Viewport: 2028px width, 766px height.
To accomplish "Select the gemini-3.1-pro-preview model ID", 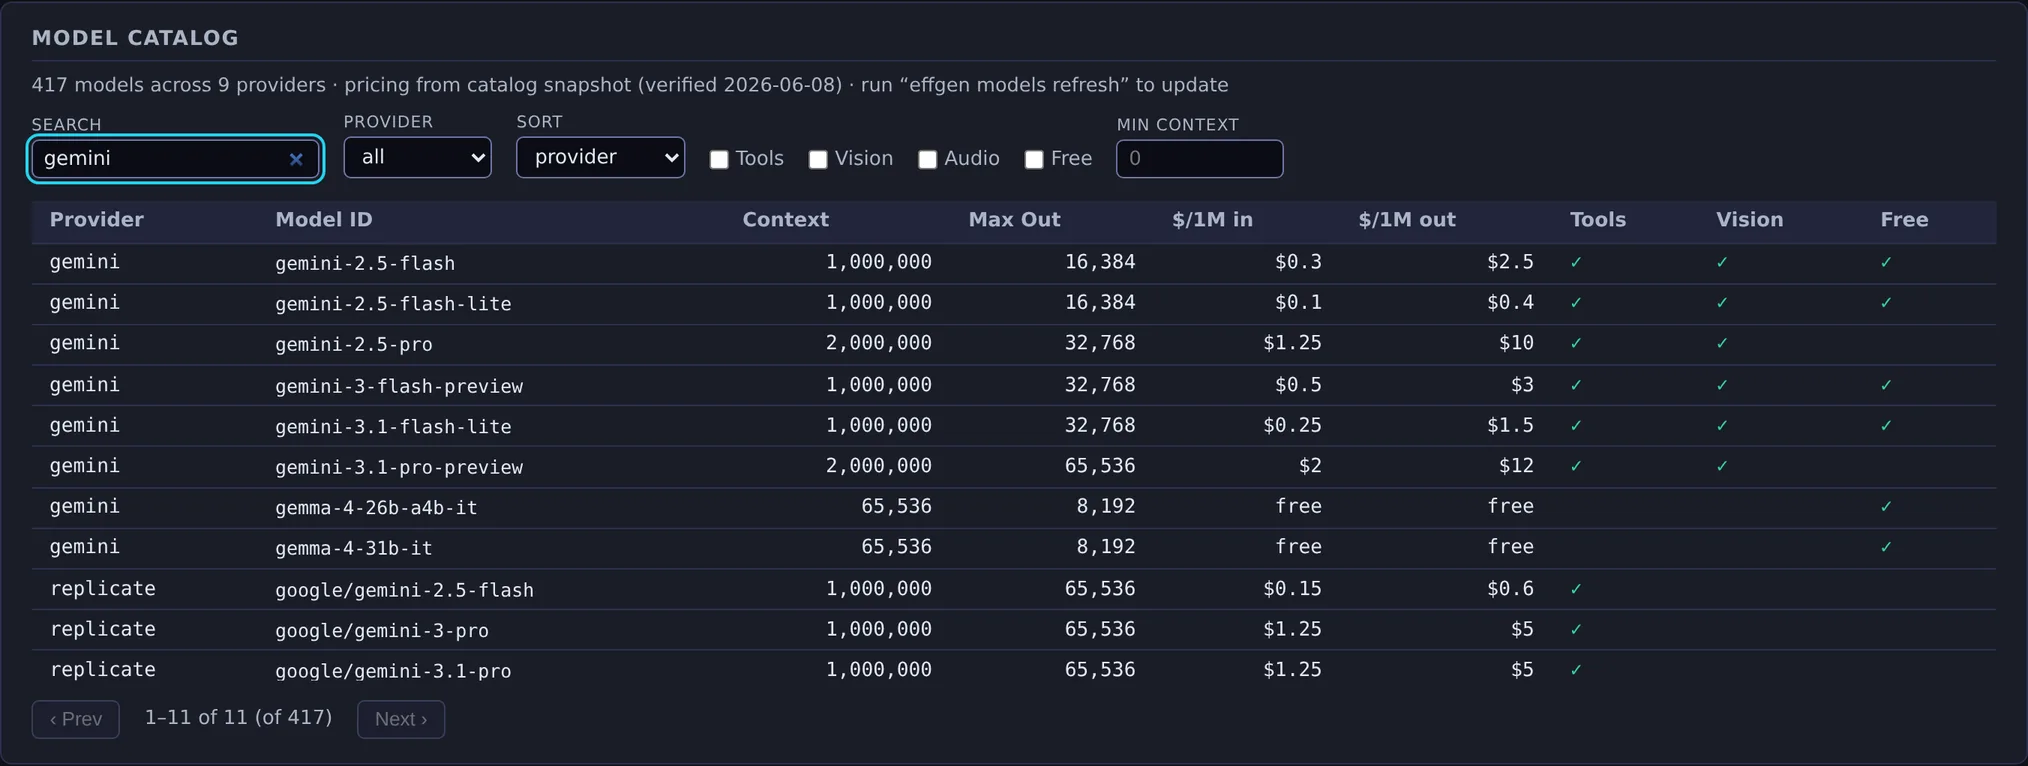I will [399, 467].
